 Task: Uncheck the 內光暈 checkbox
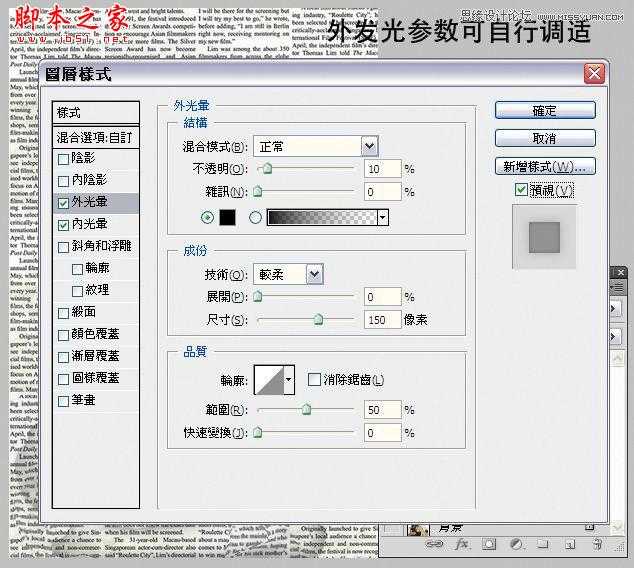point(63,225)
